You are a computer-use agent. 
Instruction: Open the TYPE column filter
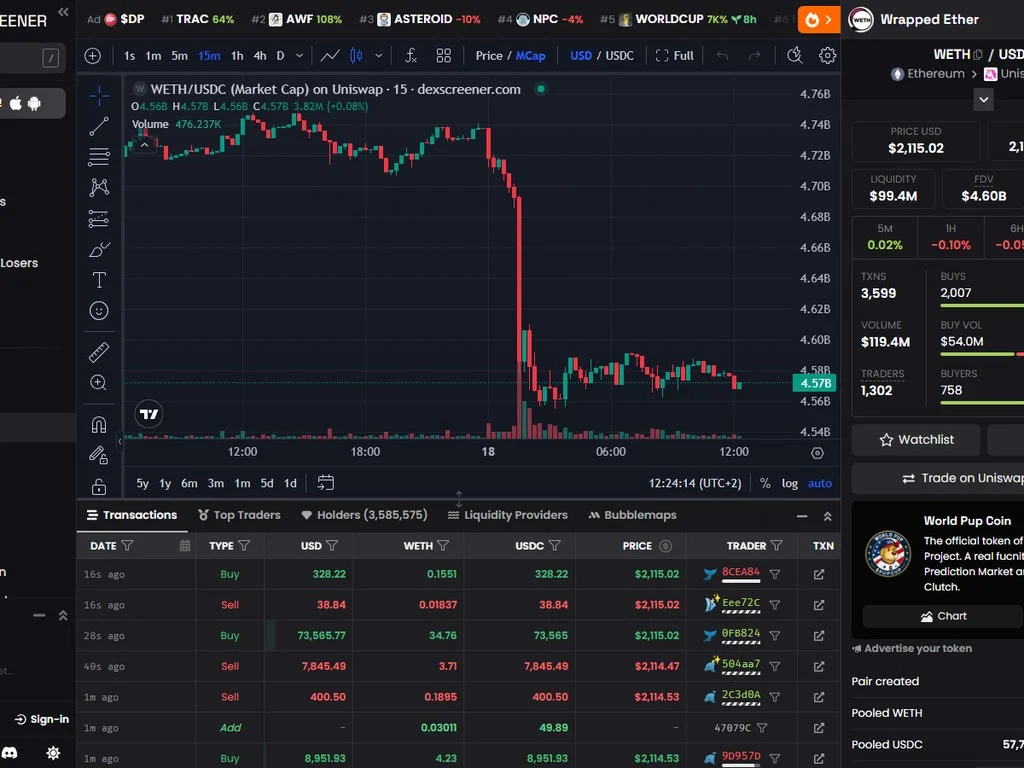(x=244, y=545)
